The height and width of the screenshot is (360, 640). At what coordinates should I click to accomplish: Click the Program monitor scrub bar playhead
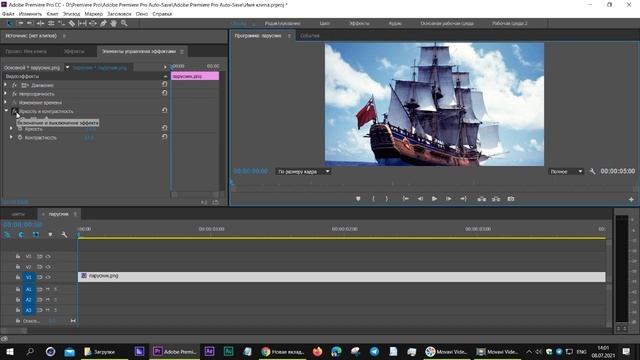tap(232, 183)
